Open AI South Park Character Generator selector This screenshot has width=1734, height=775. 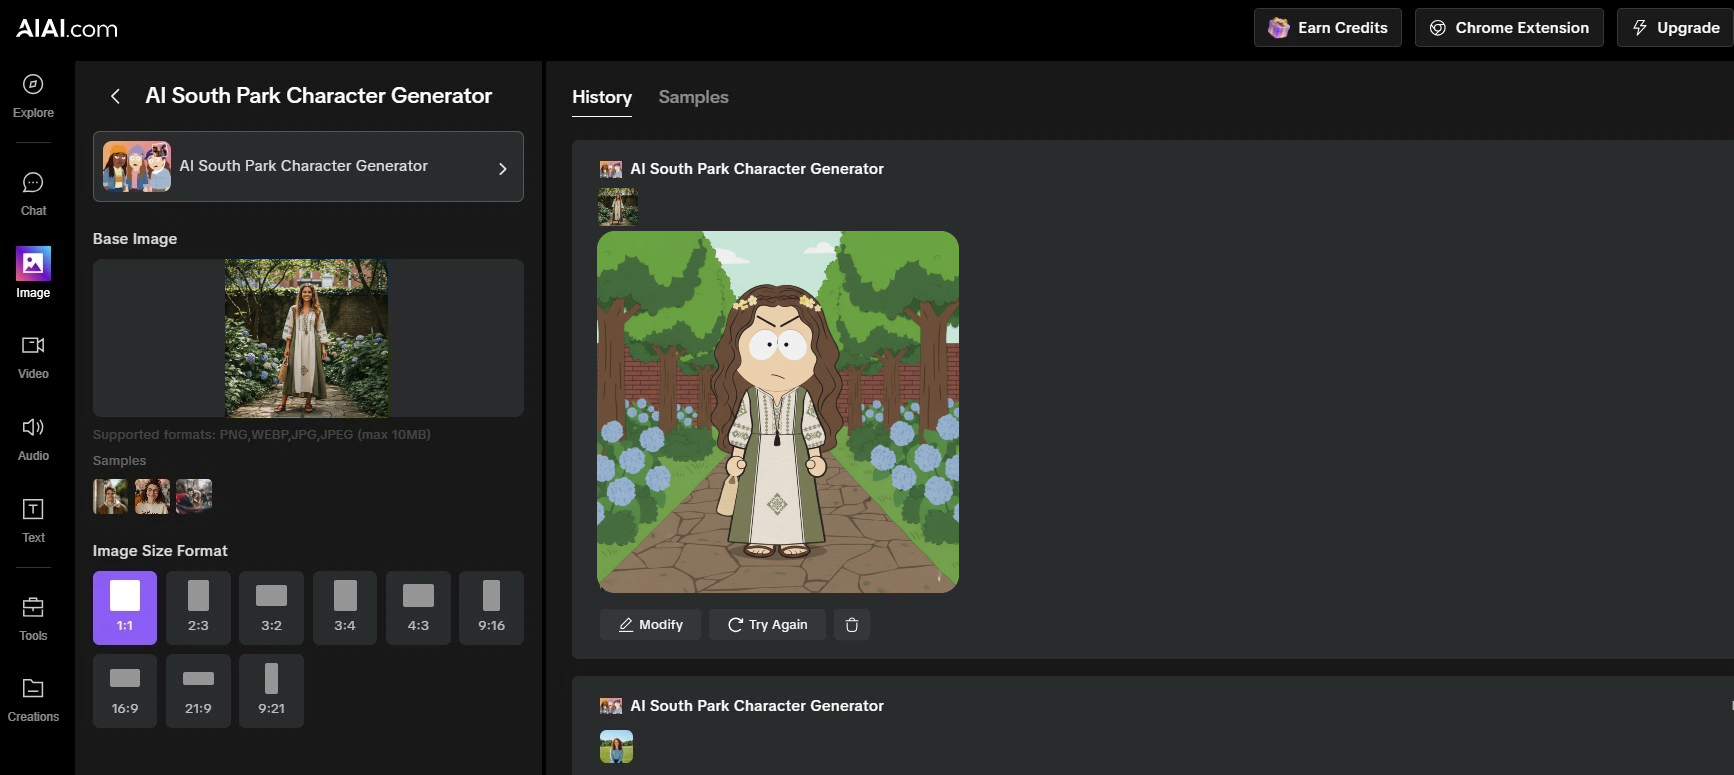308,167
